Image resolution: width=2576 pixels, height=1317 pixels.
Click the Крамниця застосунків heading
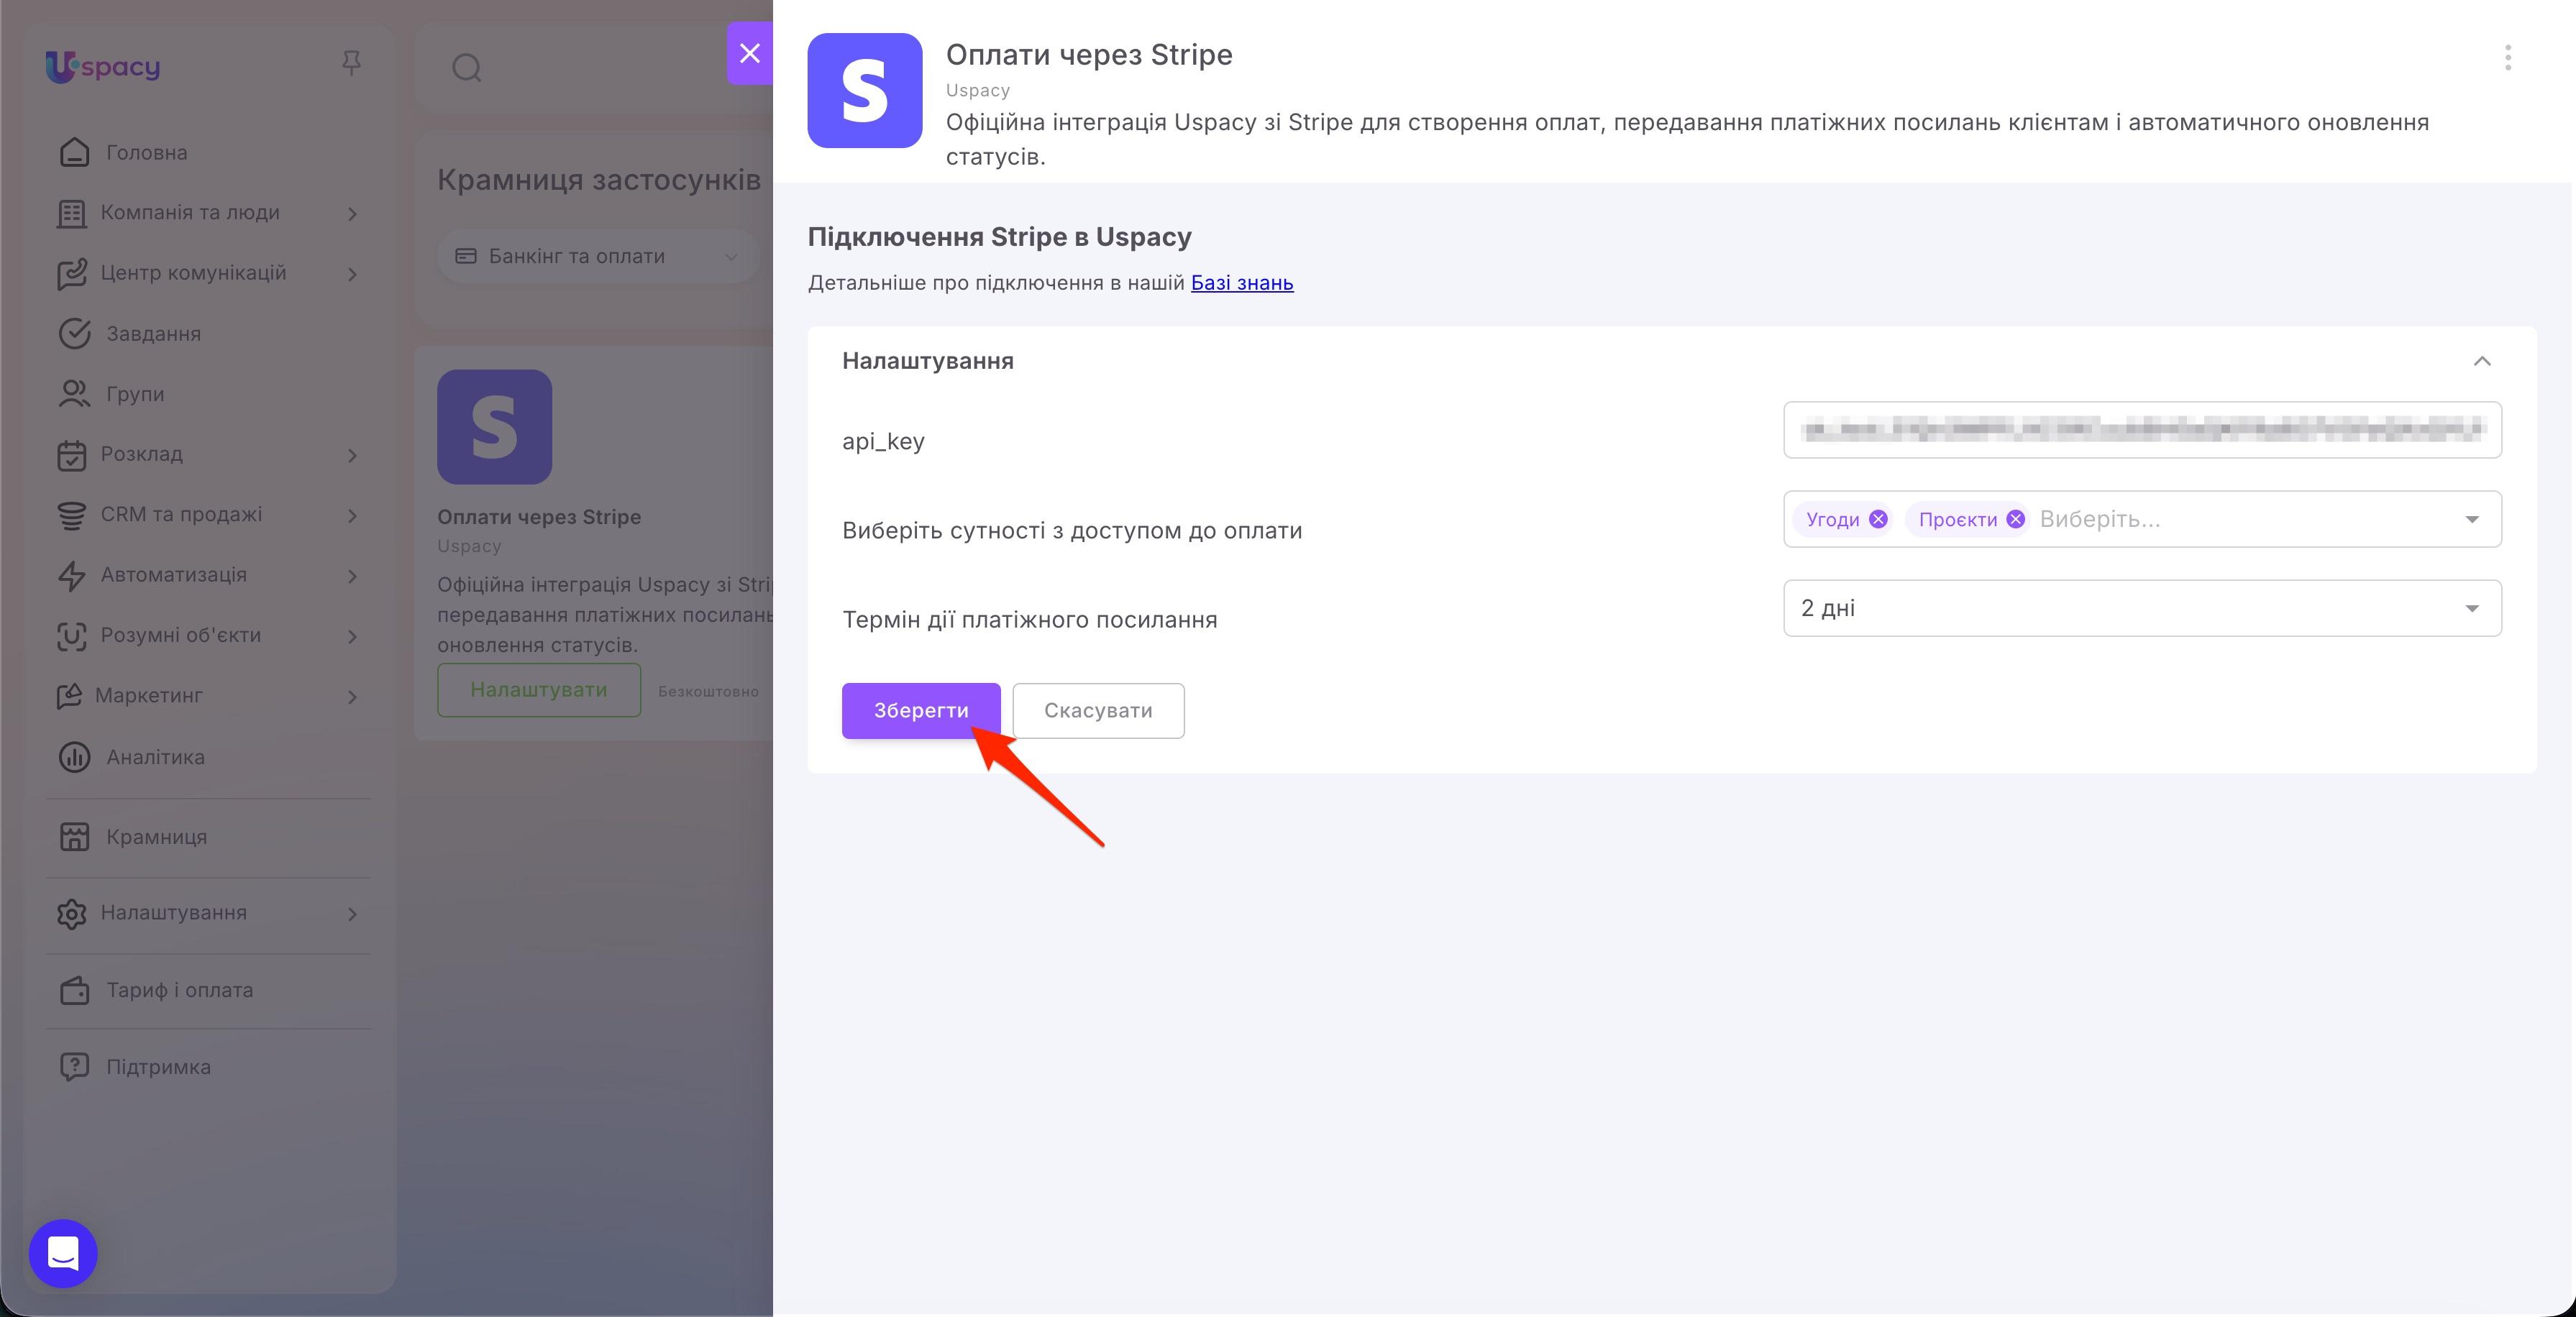(x=598, y=180)
